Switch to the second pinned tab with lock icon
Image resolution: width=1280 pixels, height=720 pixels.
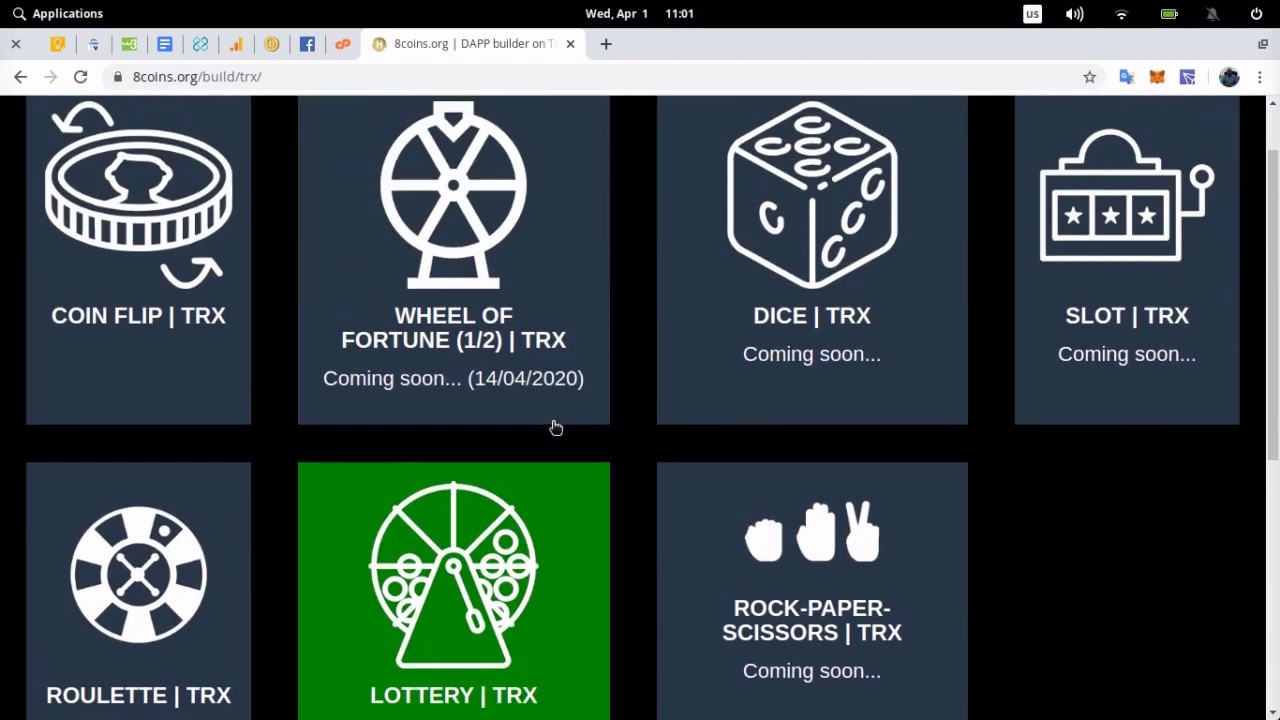93,44
